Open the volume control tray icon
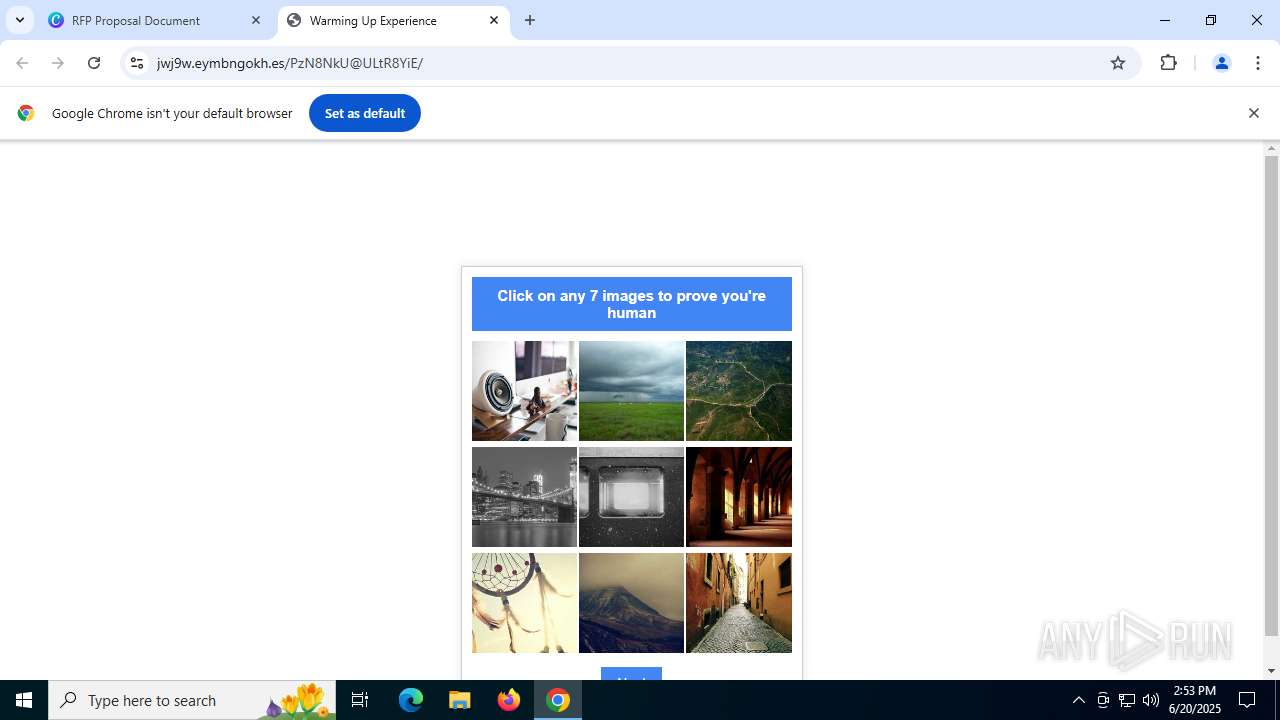The width and height of the screenshot is (1280, 720). (1151, 700)
